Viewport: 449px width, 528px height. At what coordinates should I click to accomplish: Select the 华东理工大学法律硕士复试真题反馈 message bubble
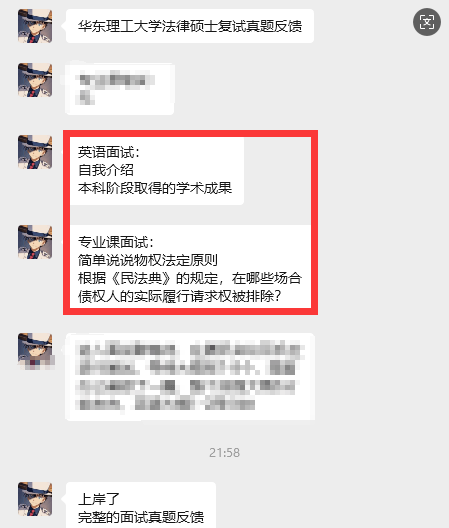190,26
